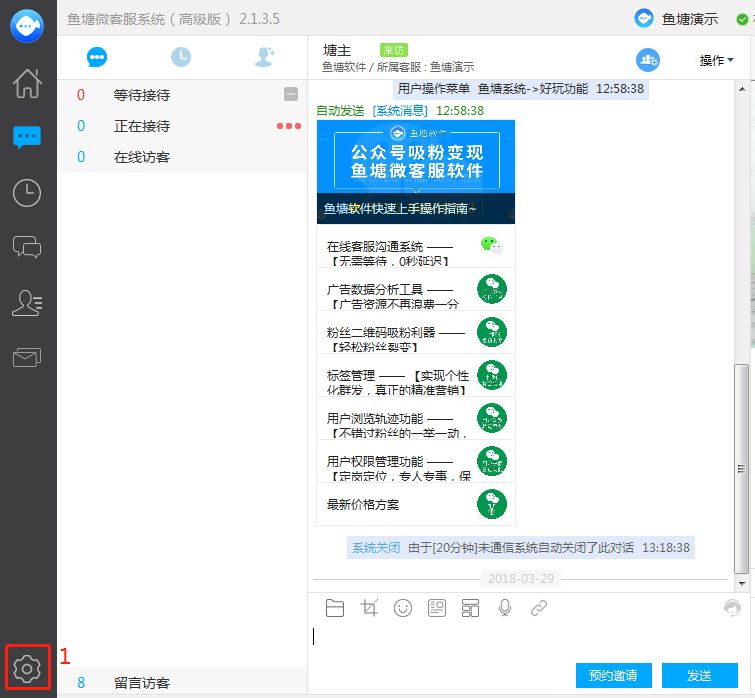The width and height of the screenshot is (755, 698).
Task: Click the 鱼塘演示 avatar icon
Action: [644, 19]
